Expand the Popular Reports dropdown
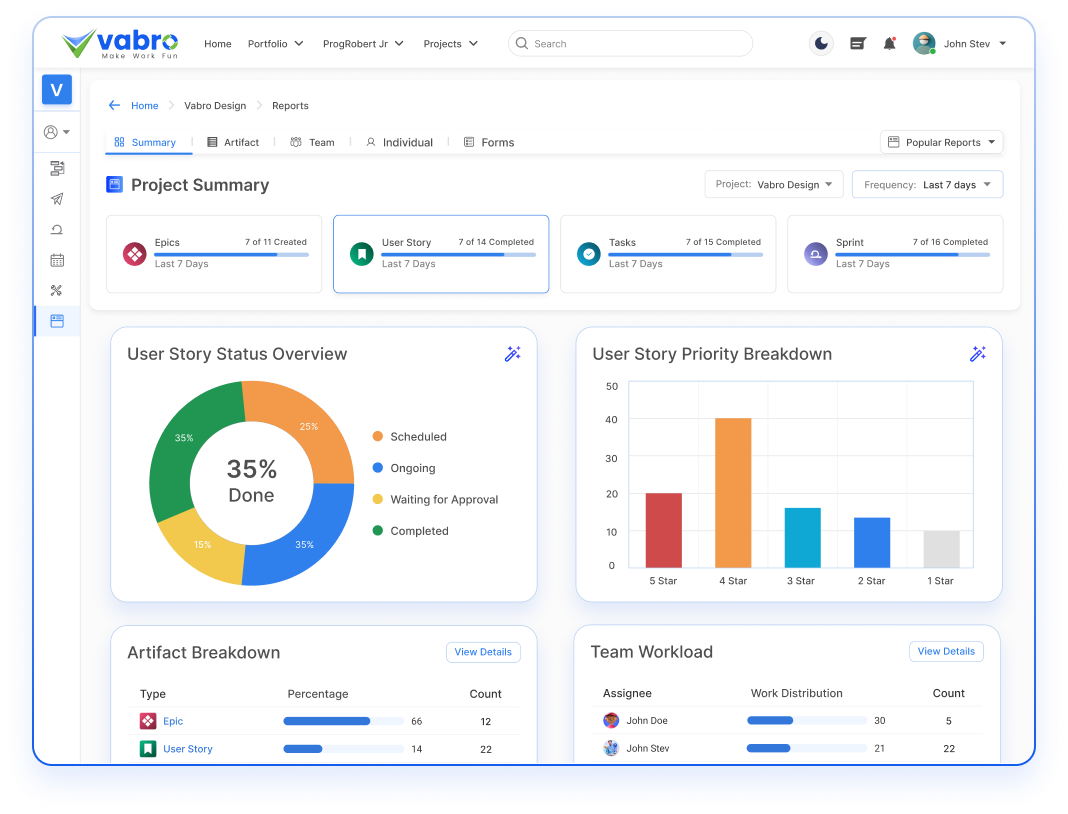Screen dimensions: 1068x814 pos(941,142)
